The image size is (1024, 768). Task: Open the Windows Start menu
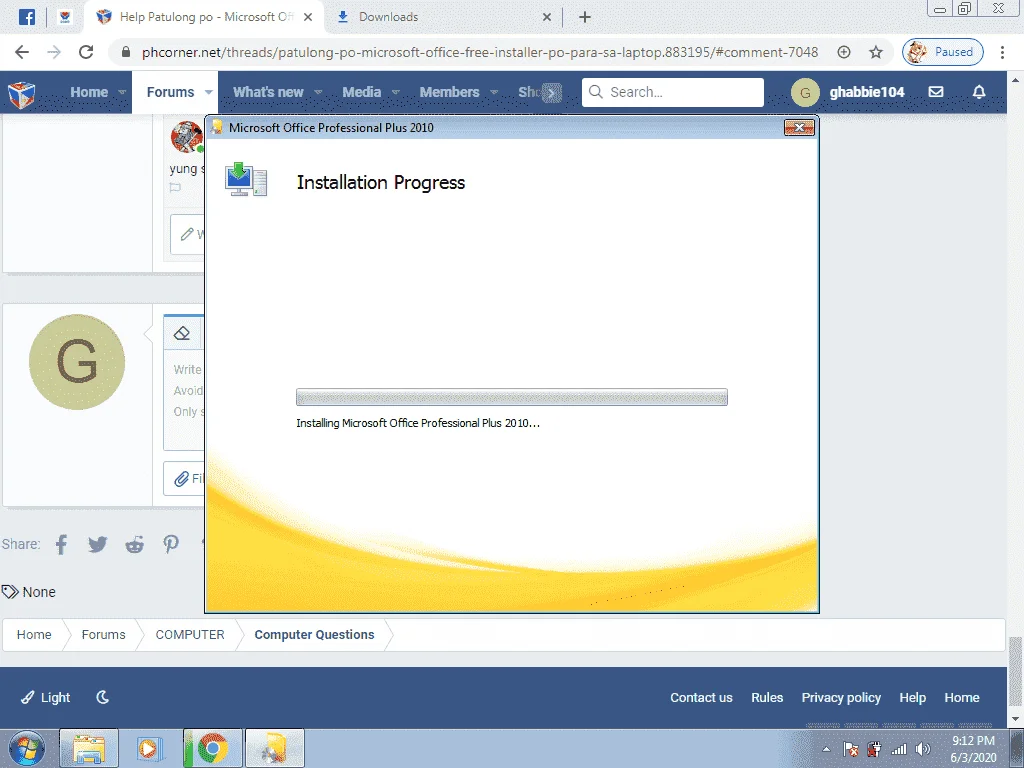coord(27,748)
